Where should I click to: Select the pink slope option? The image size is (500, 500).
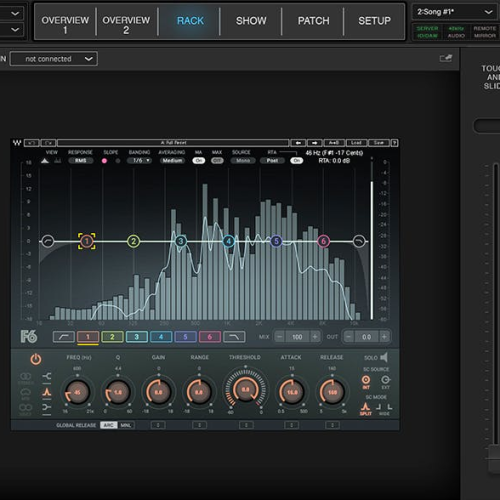click(104, 161)
